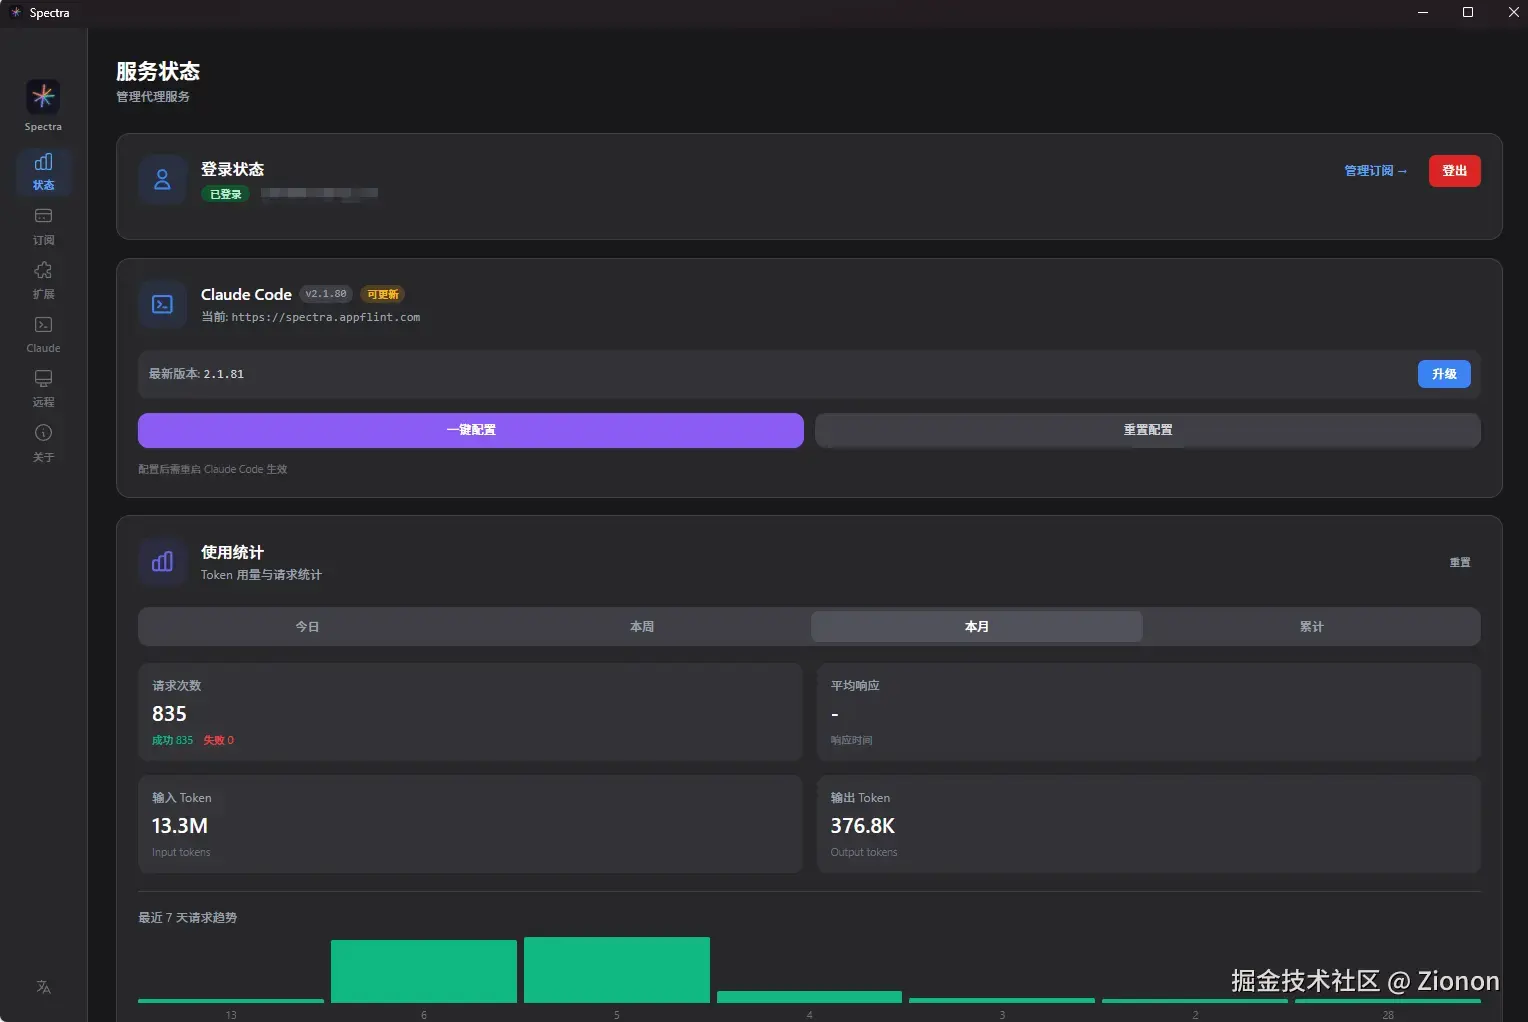Screen dimensions: 1528x1022
Task: Switch to the 累计 tab
Action: [1311, 627]
